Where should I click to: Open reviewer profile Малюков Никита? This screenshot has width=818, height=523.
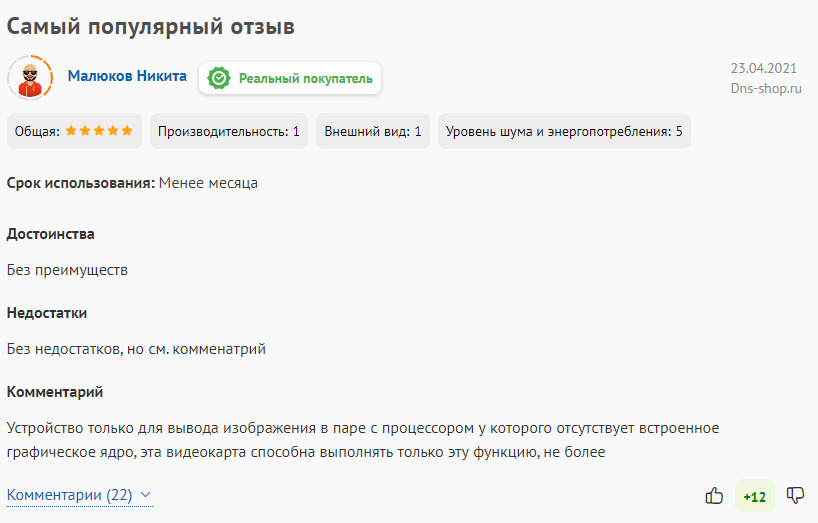coord(127,76)
